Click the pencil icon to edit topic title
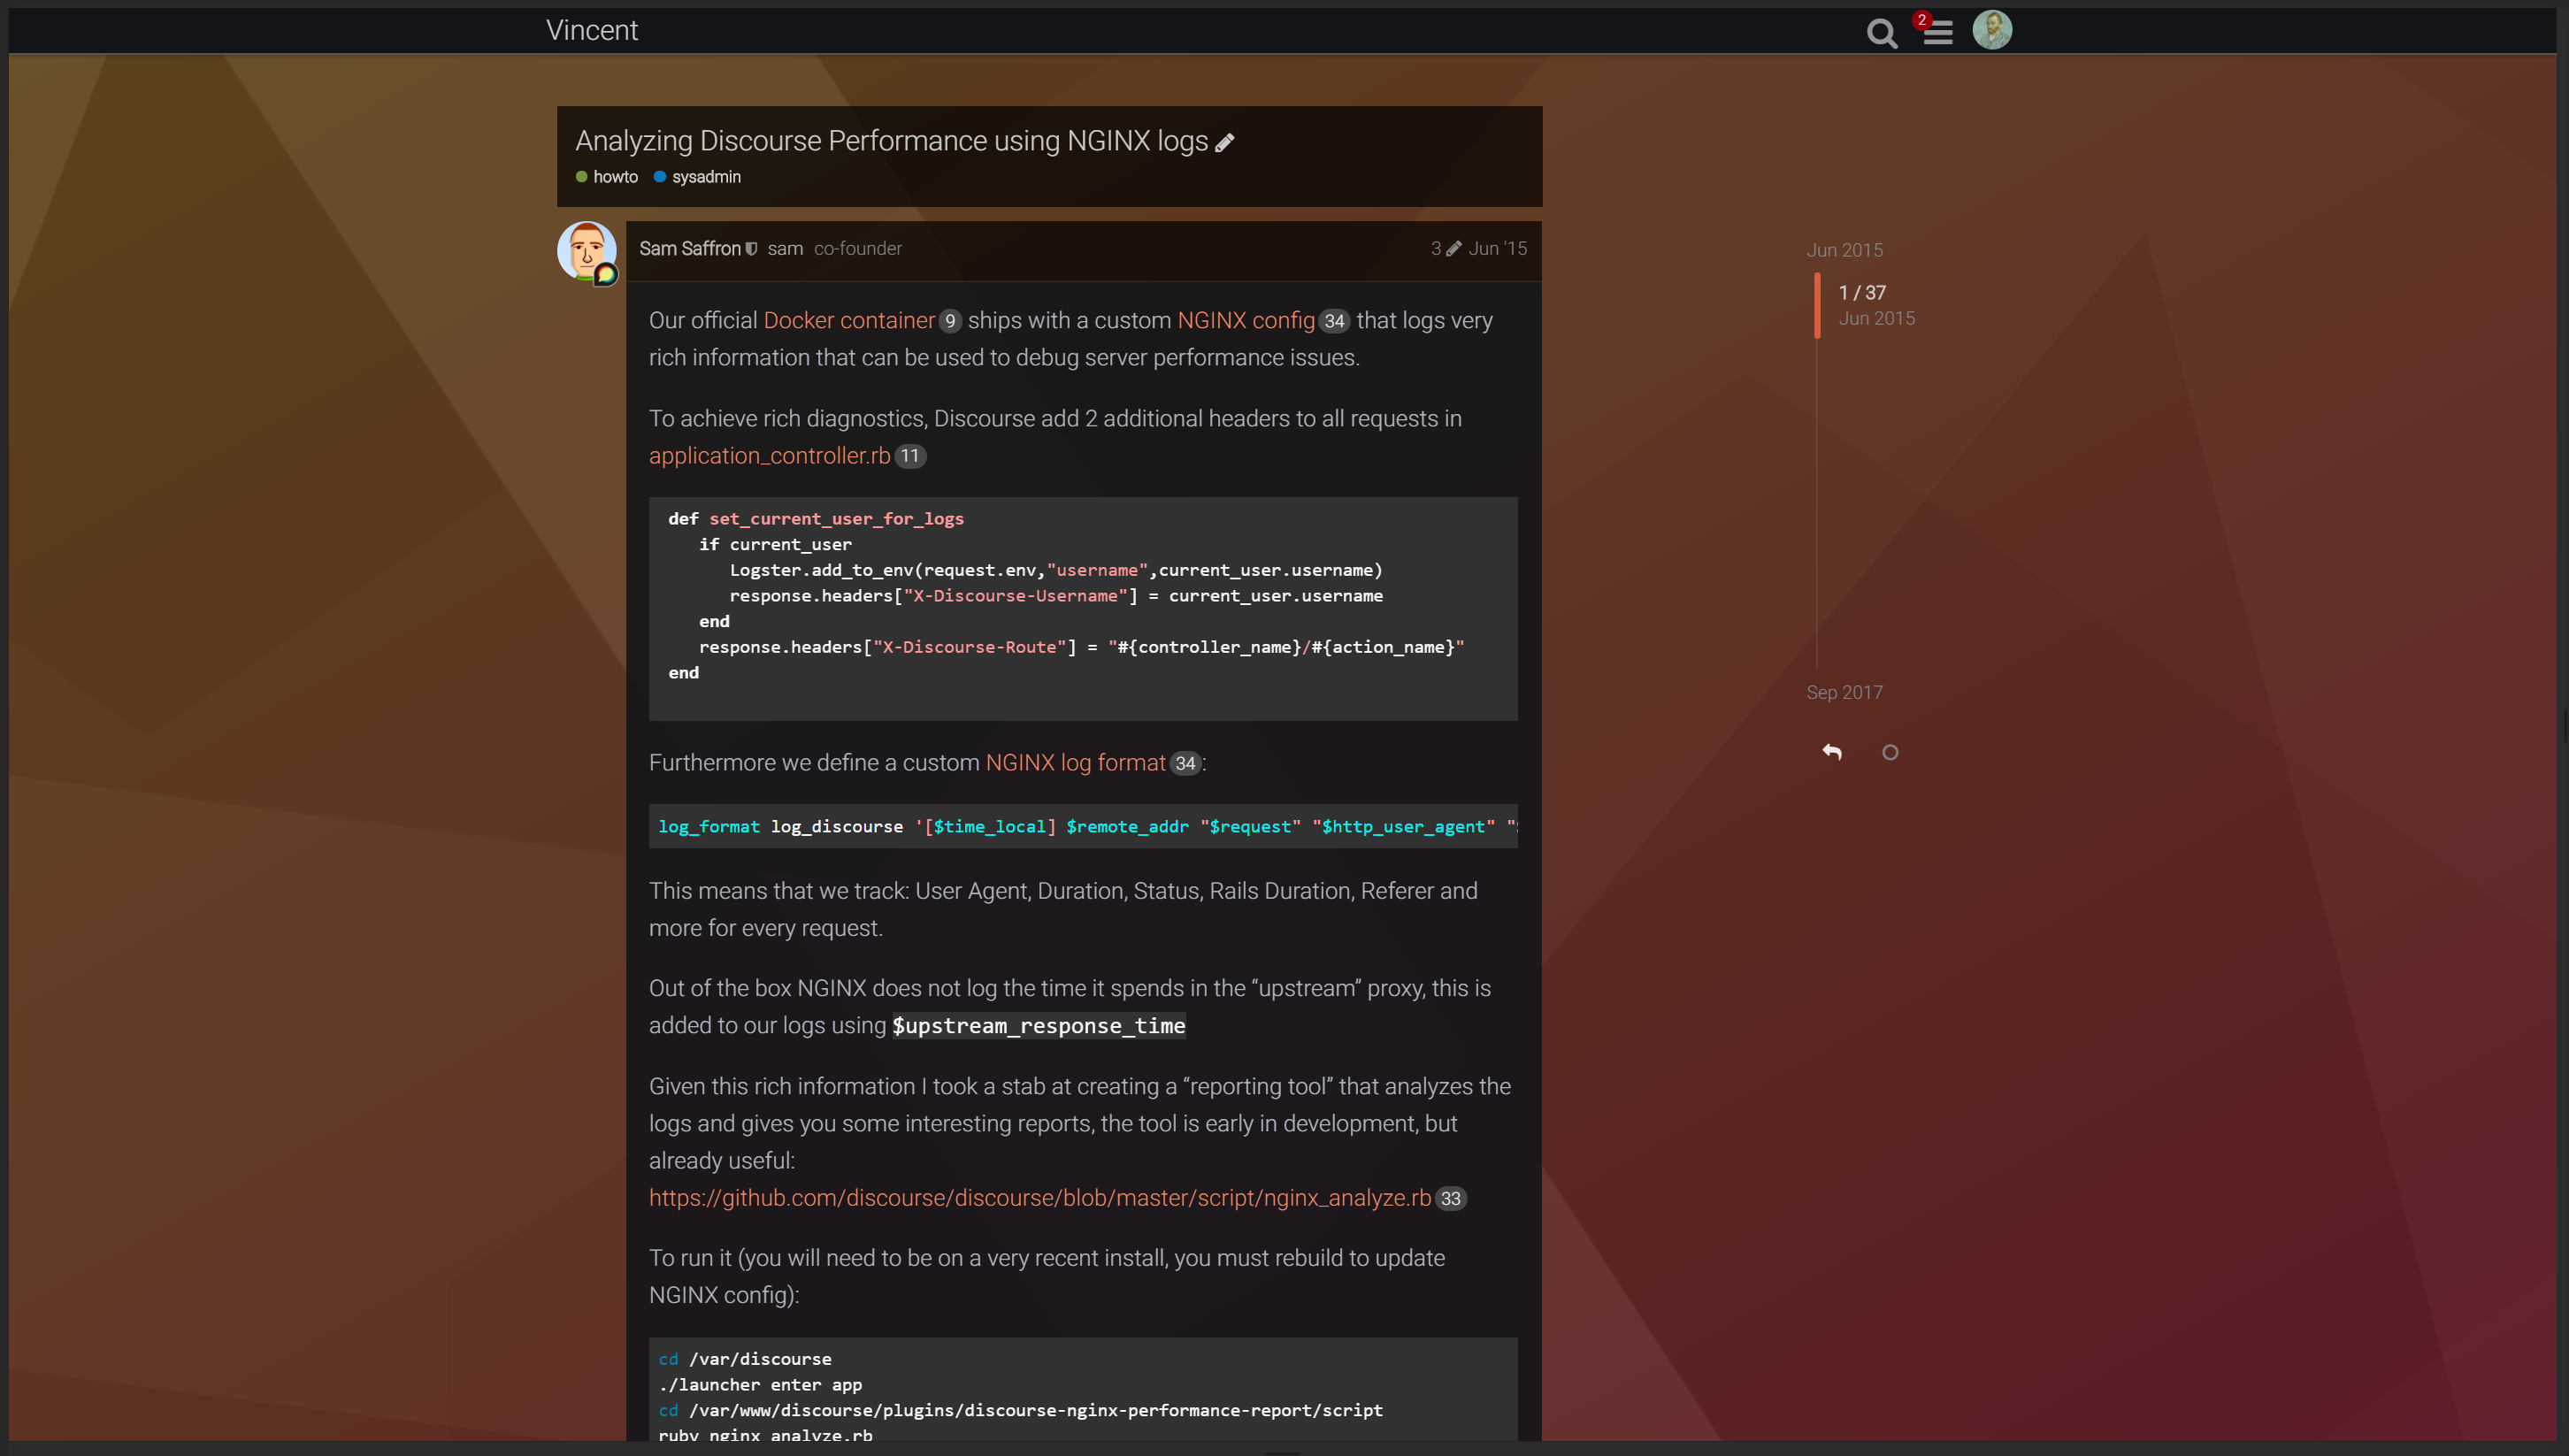The width and height of the screenshot is (2569, 1456). tap(1225, 143)
